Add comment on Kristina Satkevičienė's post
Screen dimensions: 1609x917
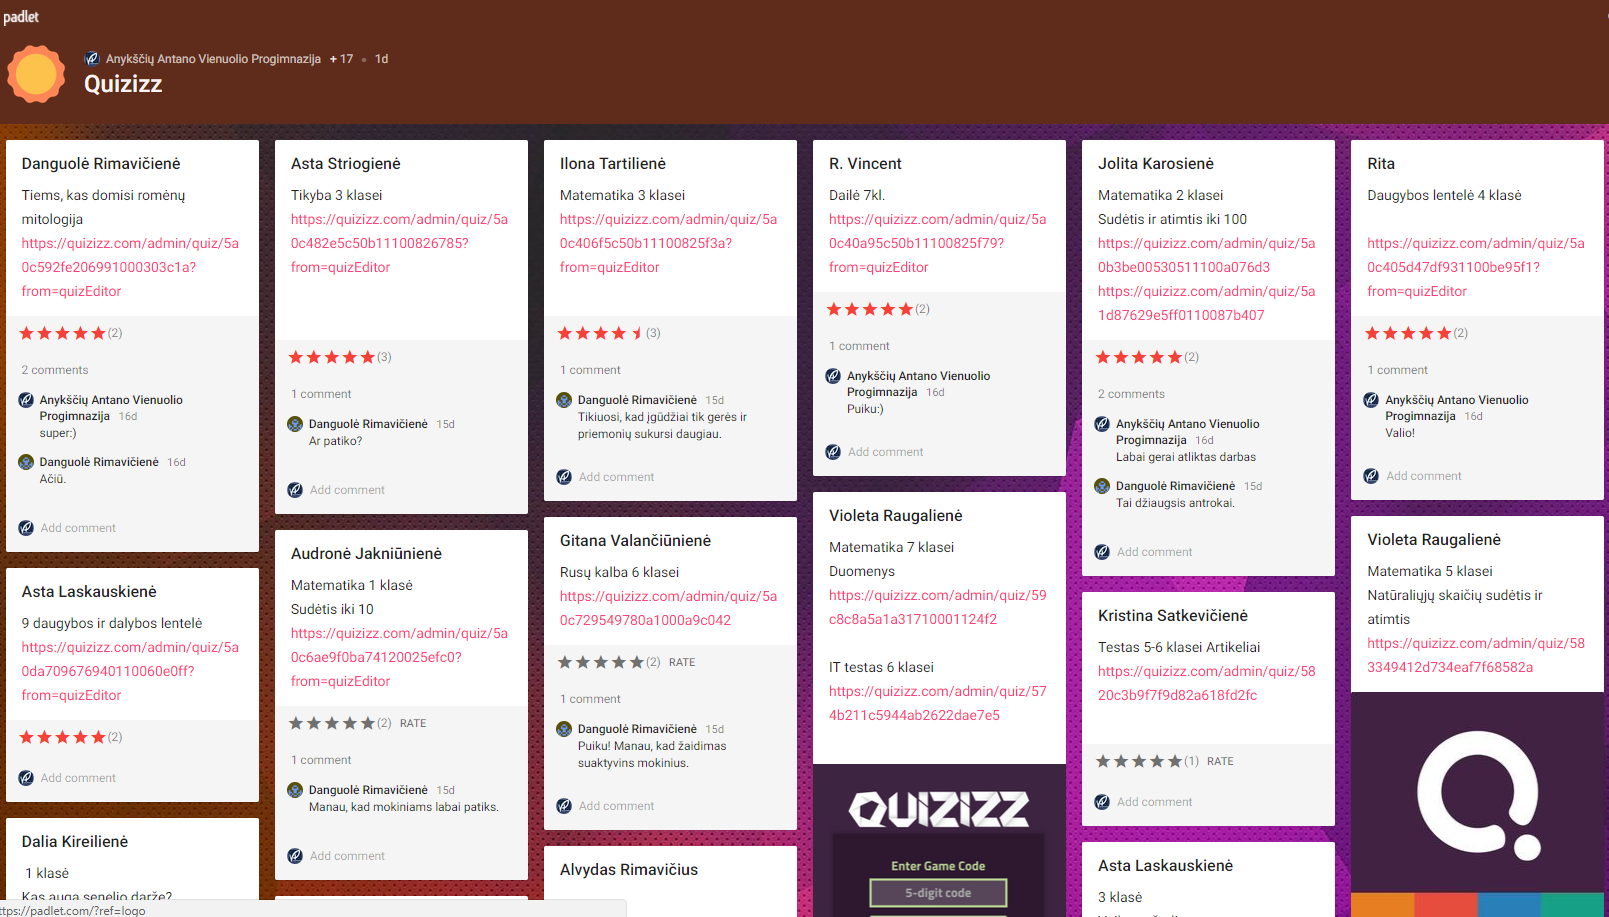tap(1154, 802)
